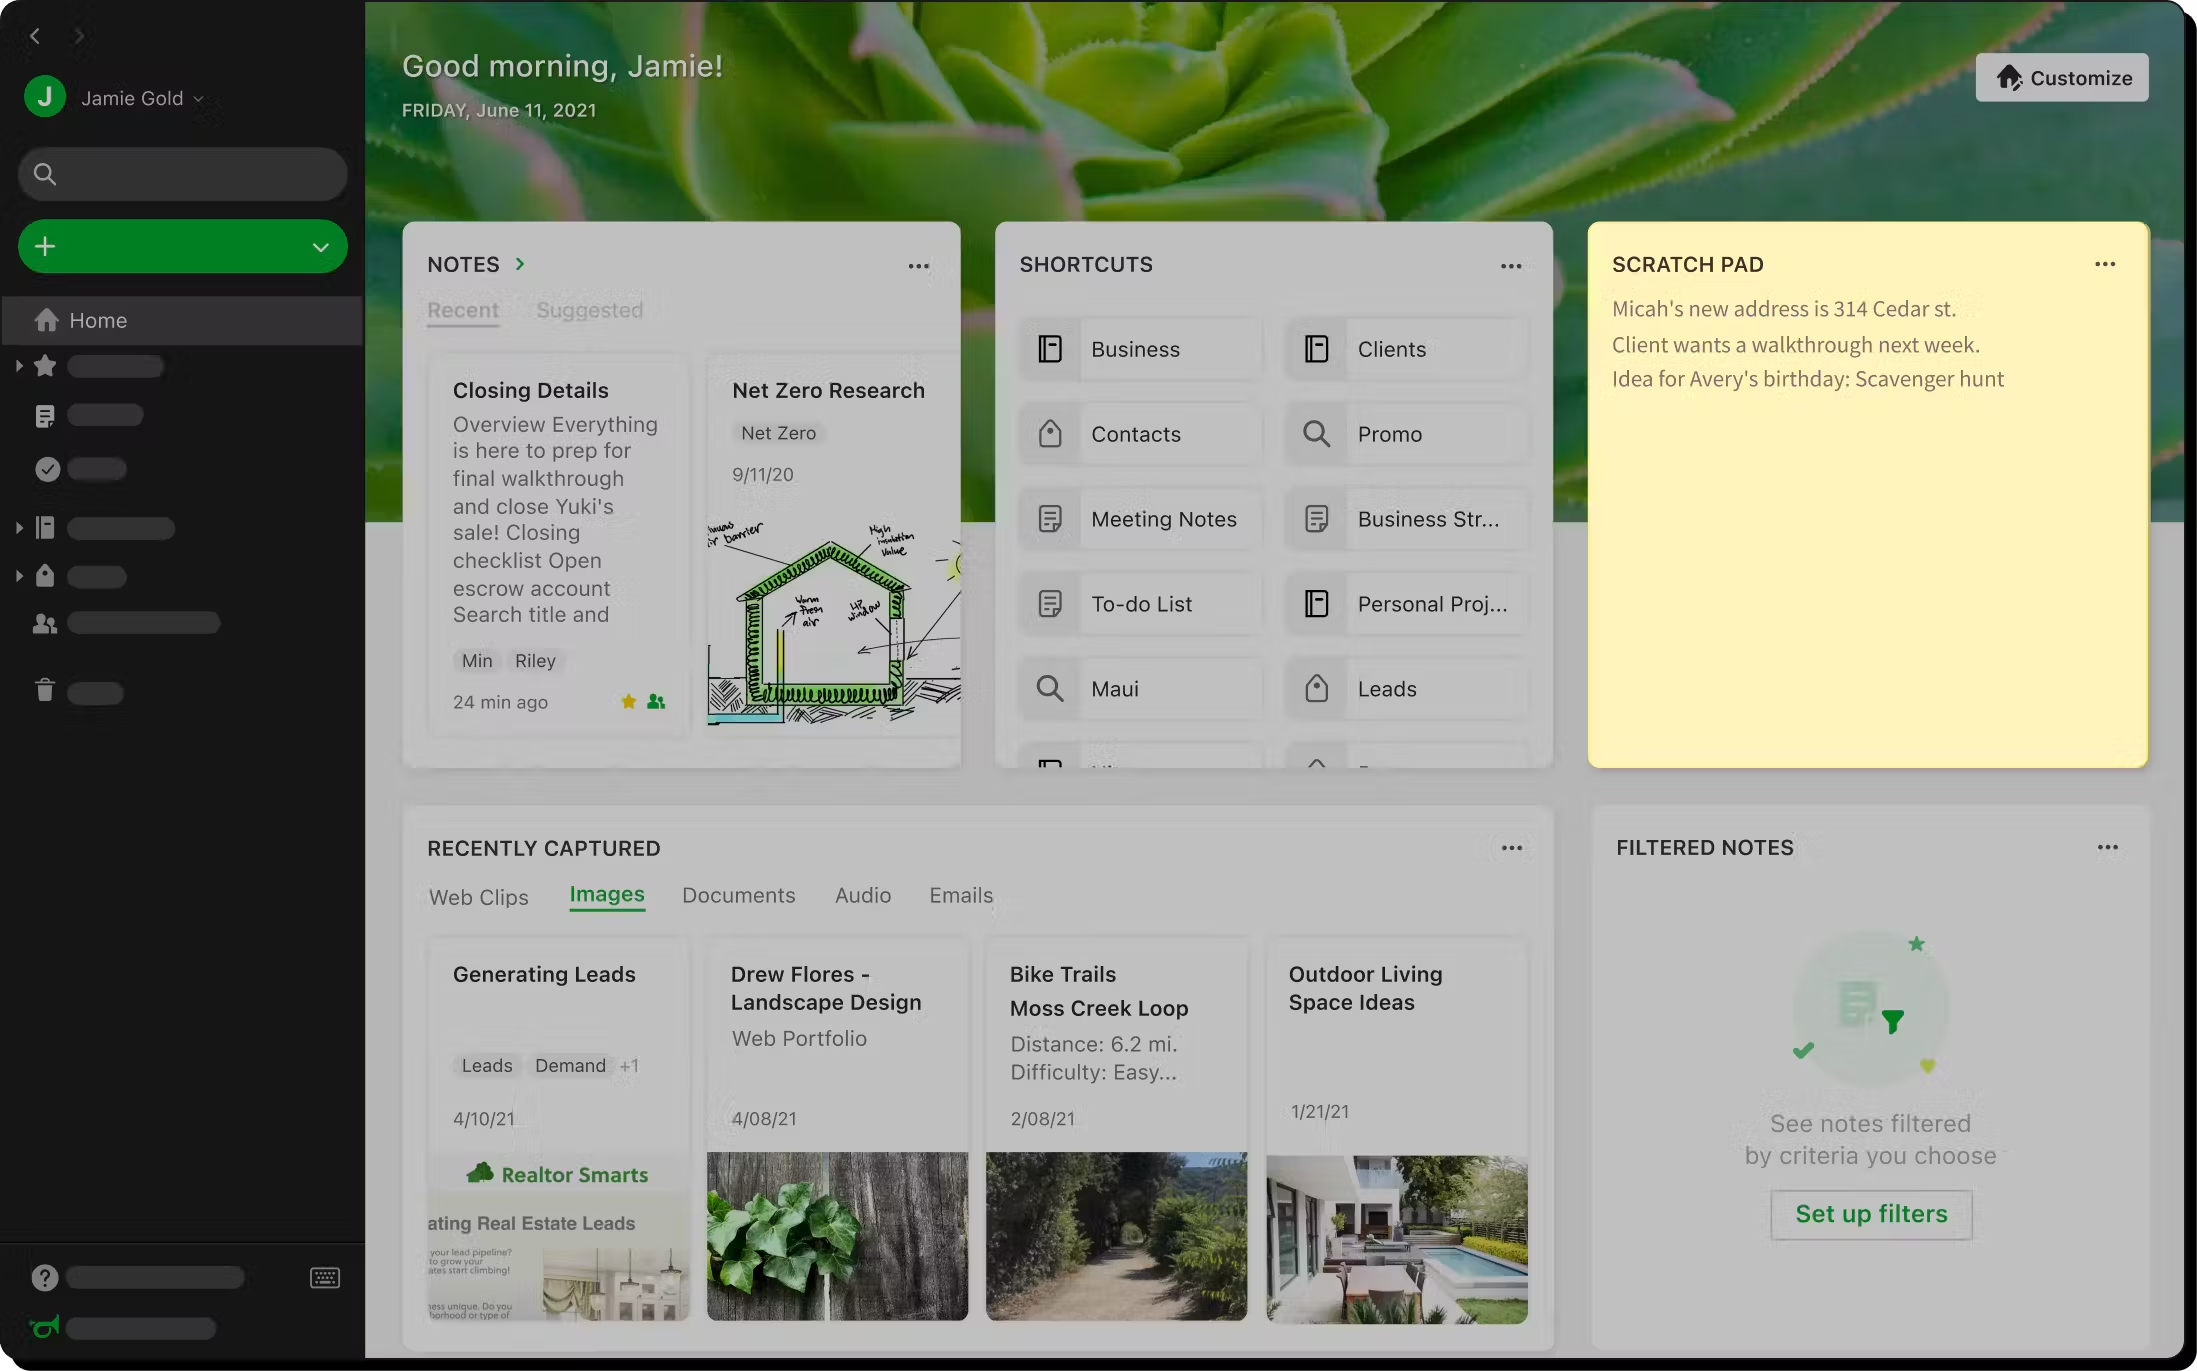Open Jamie Gold account dropdown

click(x=132, y=98)
